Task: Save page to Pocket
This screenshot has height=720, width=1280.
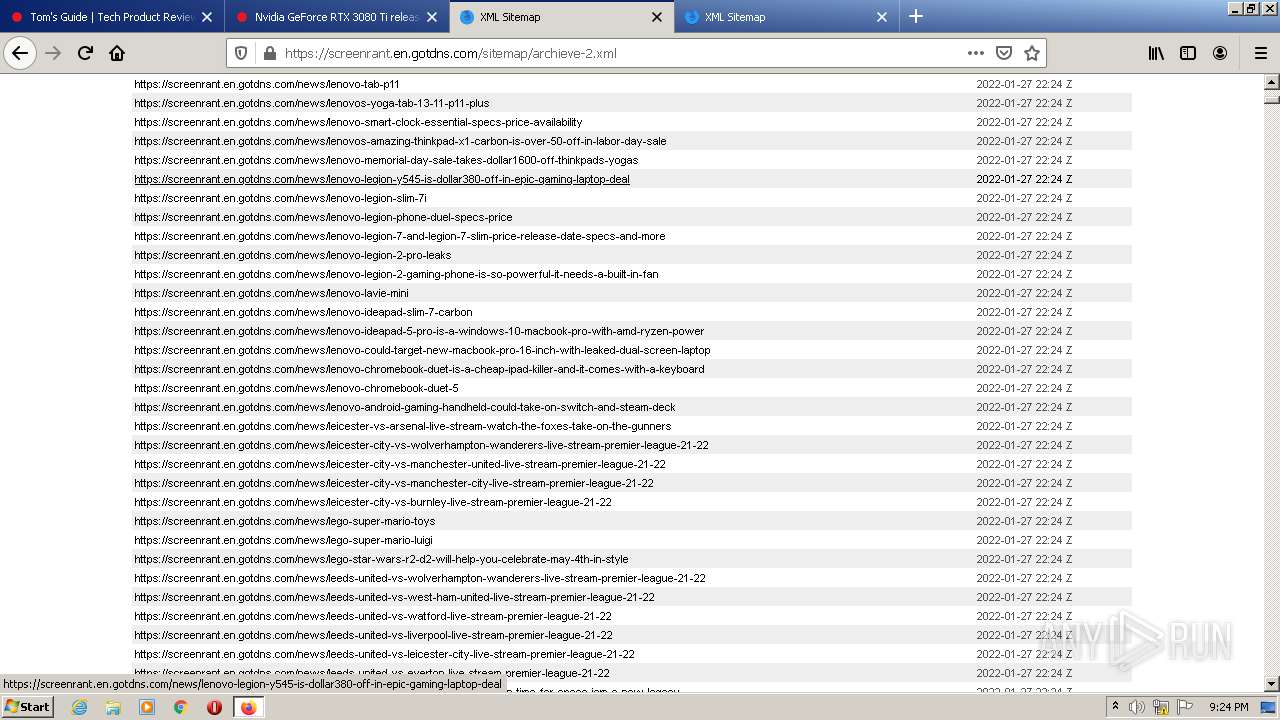Action: [x=1004, y=53]
